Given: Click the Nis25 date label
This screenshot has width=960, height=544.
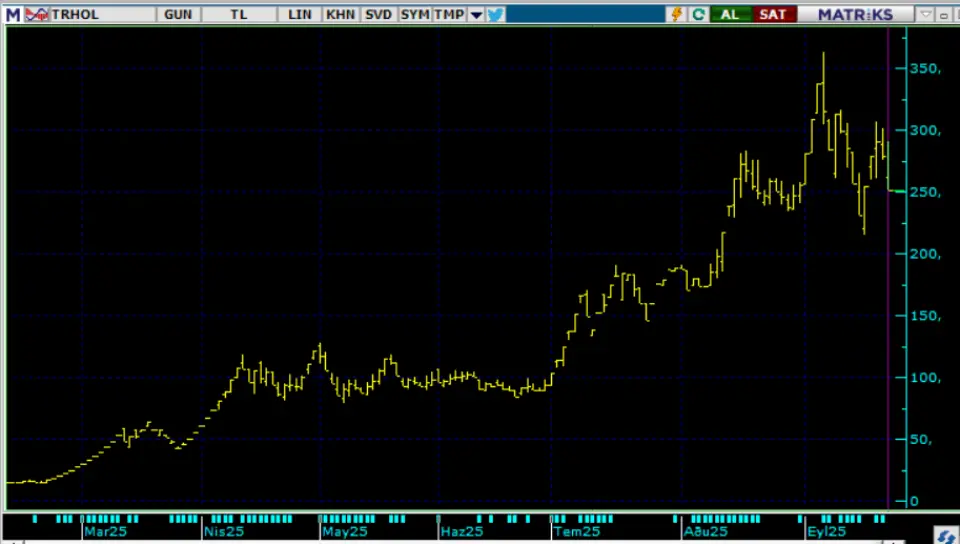Looking at the screenshot, I should 224,532.
